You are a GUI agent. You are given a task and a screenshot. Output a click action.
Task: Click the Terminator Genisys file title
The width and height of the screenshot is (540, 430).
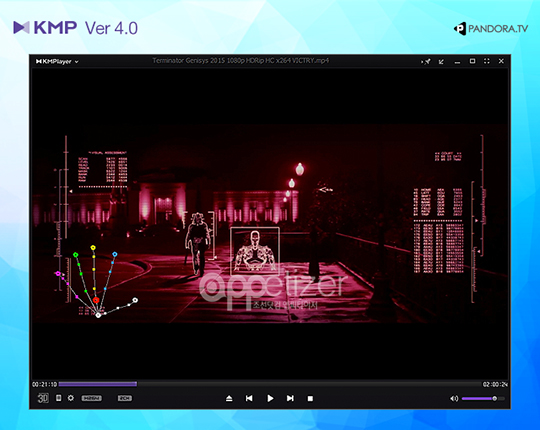coord(240,61)
